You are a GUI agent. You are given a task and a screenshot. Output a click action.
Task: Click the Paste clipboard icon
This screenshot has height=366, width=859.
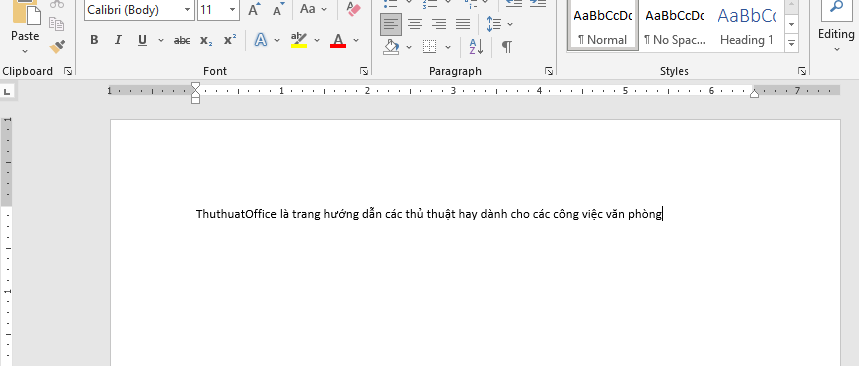25,12
